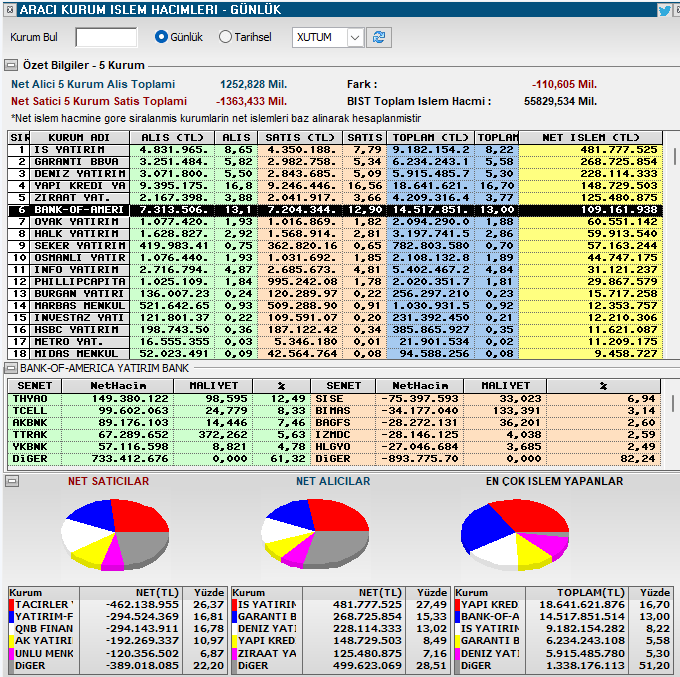Select the INVESTAZ YATI row
This screenshot has height=677, width=680.
[x=335, y=318]
